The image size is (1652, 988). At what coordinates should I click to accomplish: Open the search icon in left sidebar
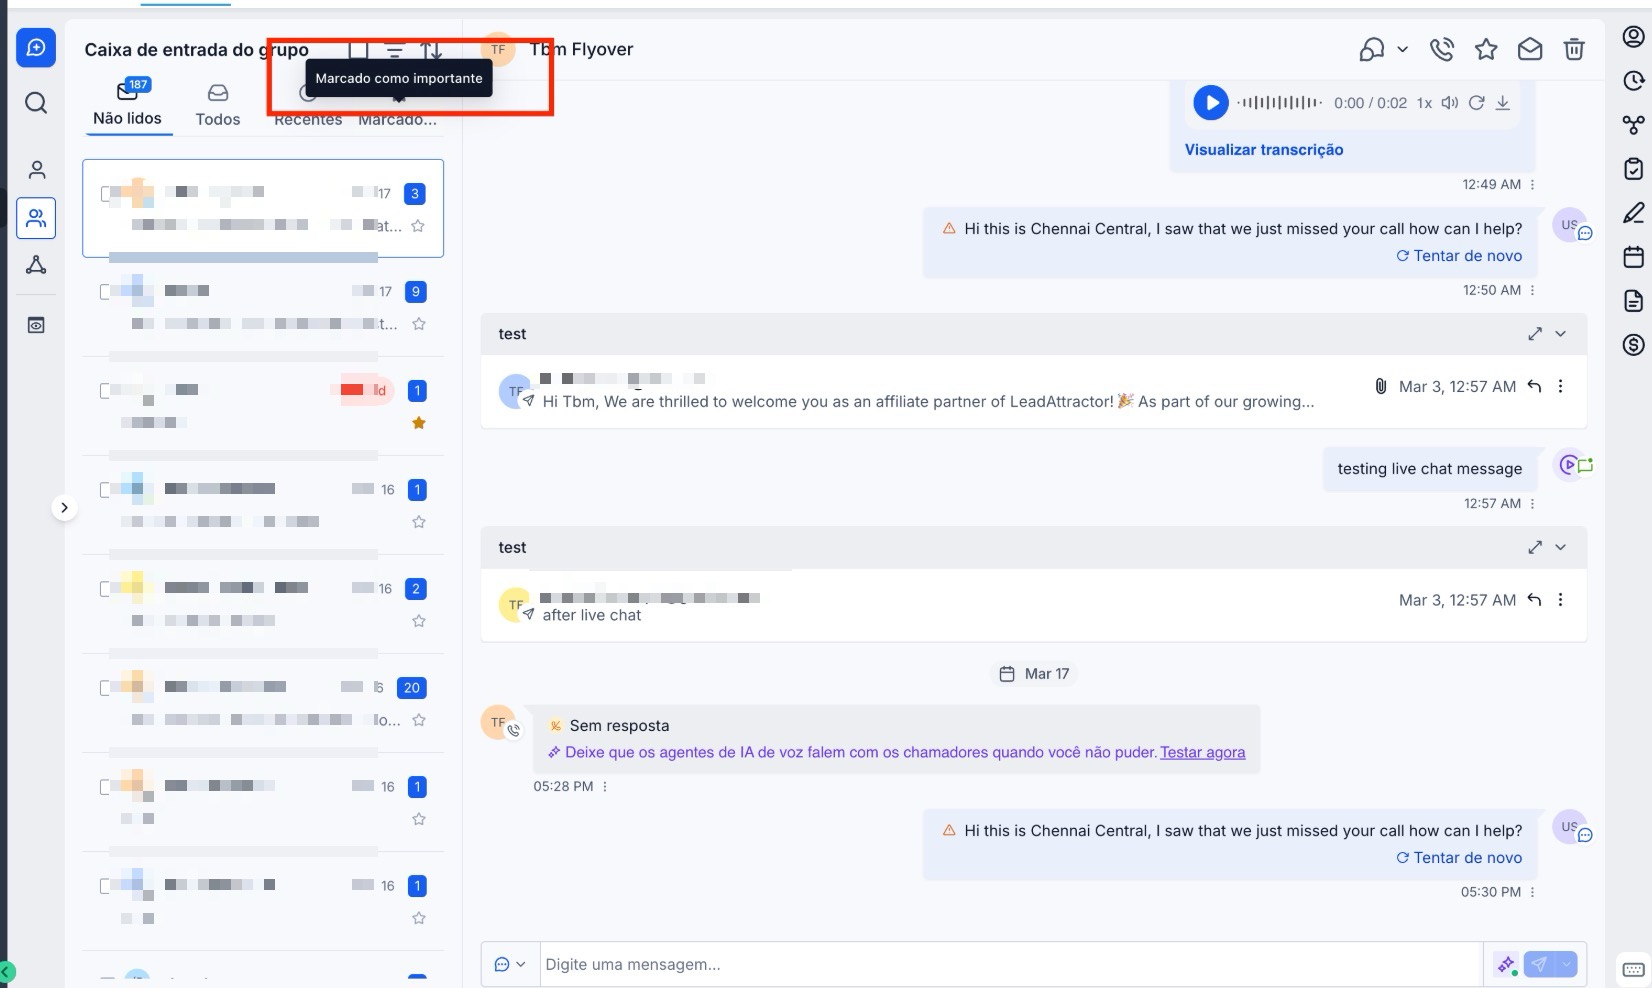click(x=36, y=103)
